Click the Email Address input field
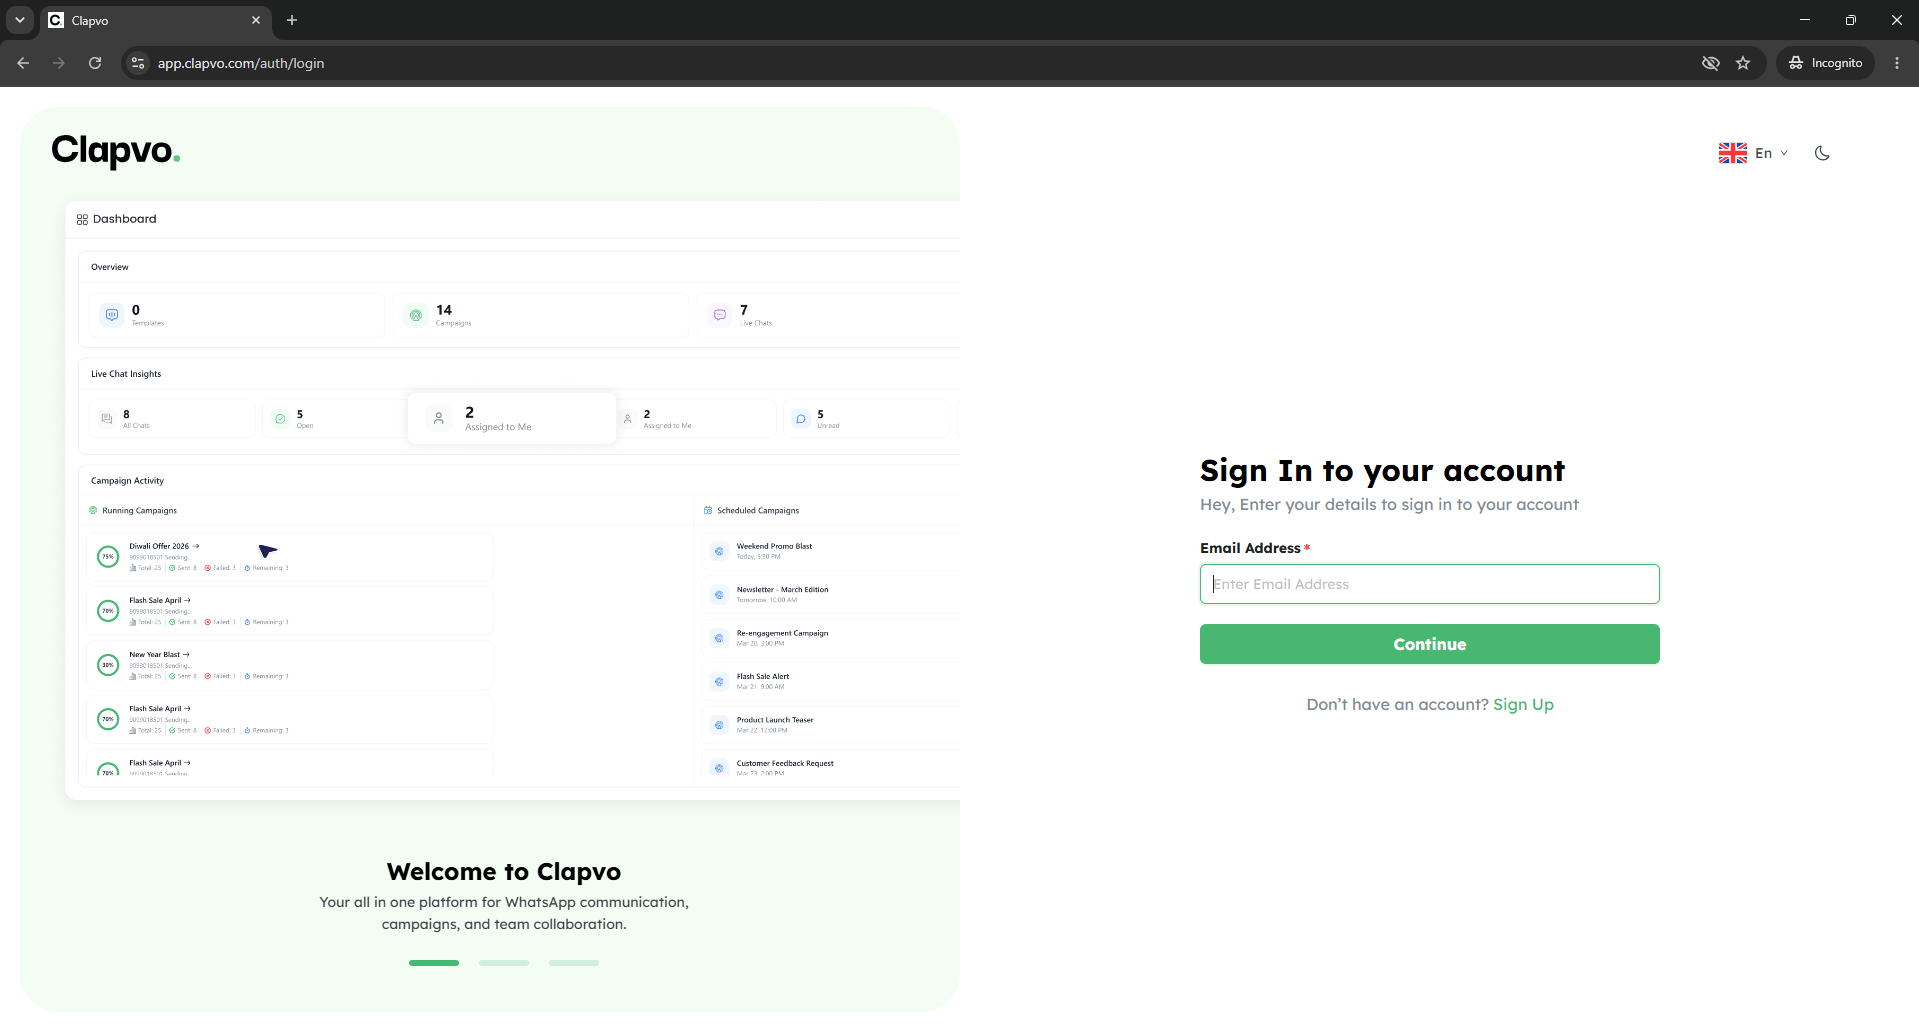Screen dimensions: 1919x1032 pos(1429,584)
